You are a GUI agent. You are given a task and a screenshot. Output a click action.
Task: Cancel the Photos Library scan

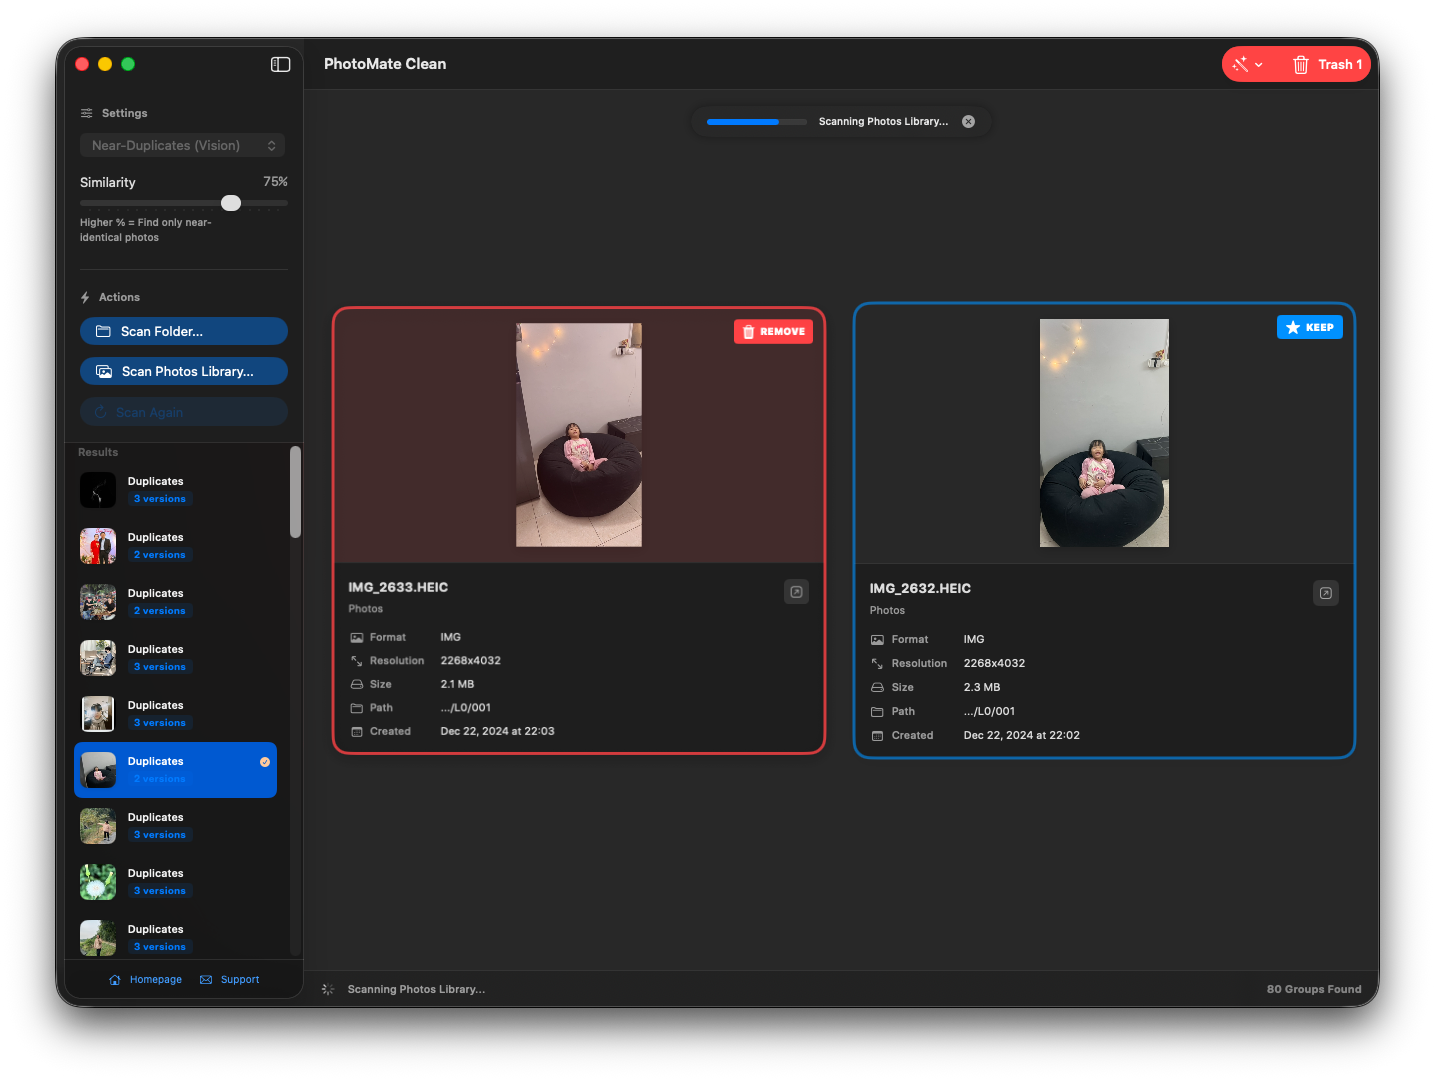pos(967,121)
